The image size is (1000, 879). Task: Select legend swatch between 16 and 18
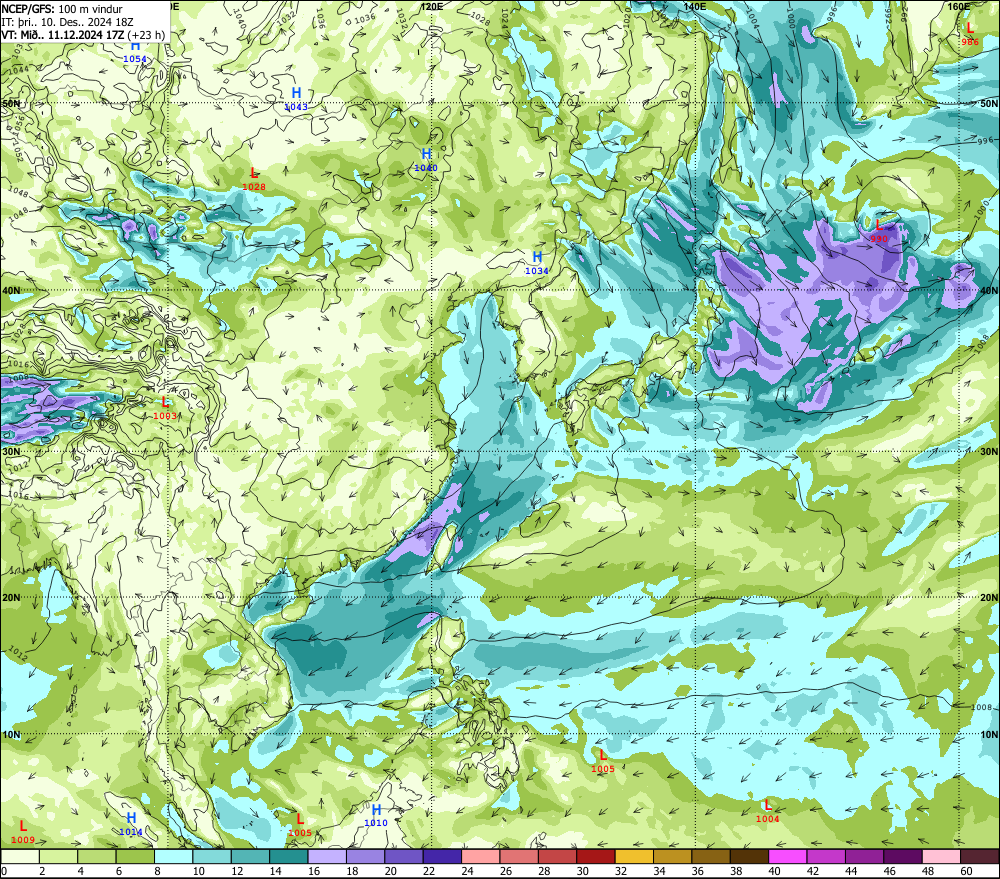[x=327, y=857]
